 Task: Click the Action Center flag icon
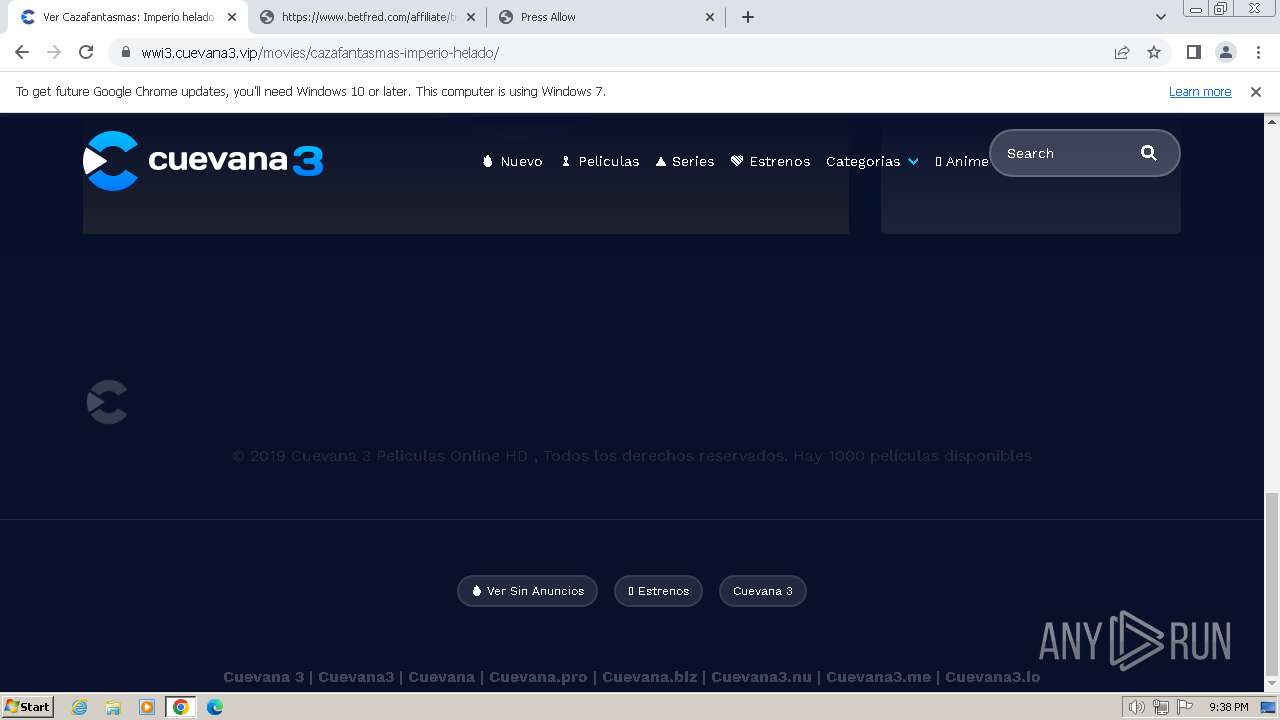click(x=1184, y=707)
